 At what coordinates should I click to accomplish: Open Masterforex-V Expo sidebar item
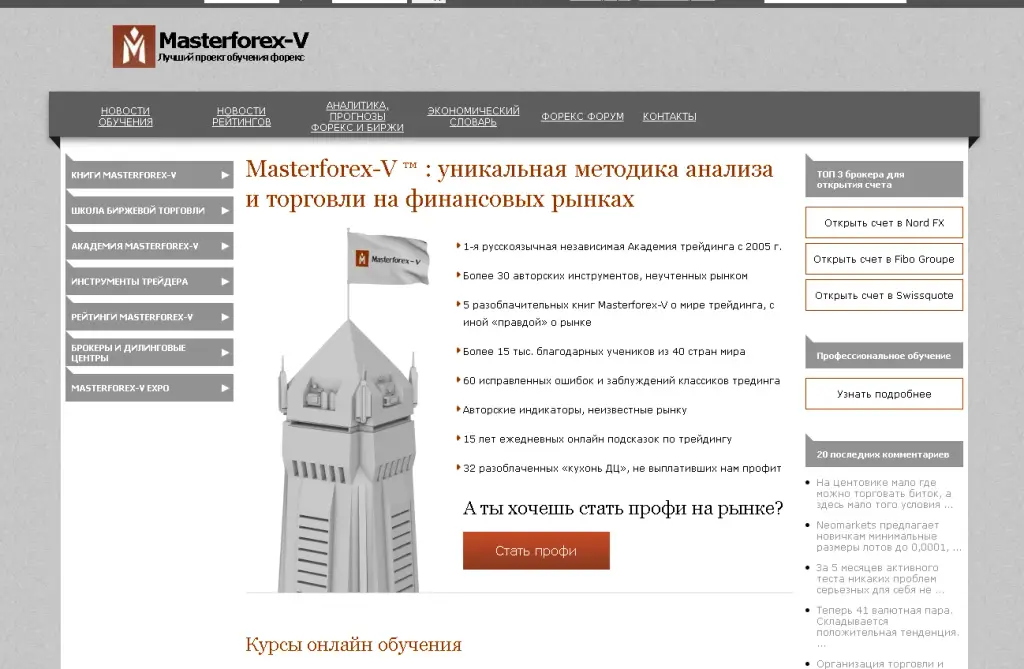tap(150, 387)
